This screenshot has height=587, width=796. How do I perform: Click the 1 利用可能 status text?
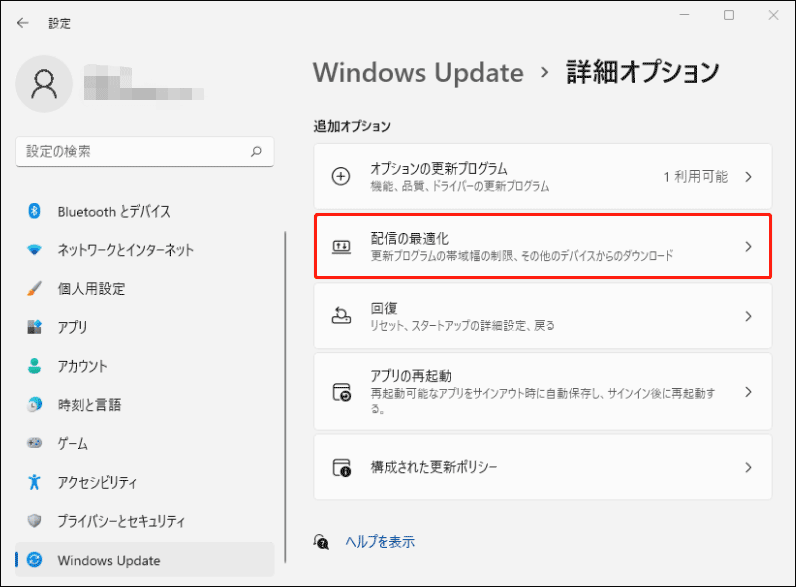695,177
